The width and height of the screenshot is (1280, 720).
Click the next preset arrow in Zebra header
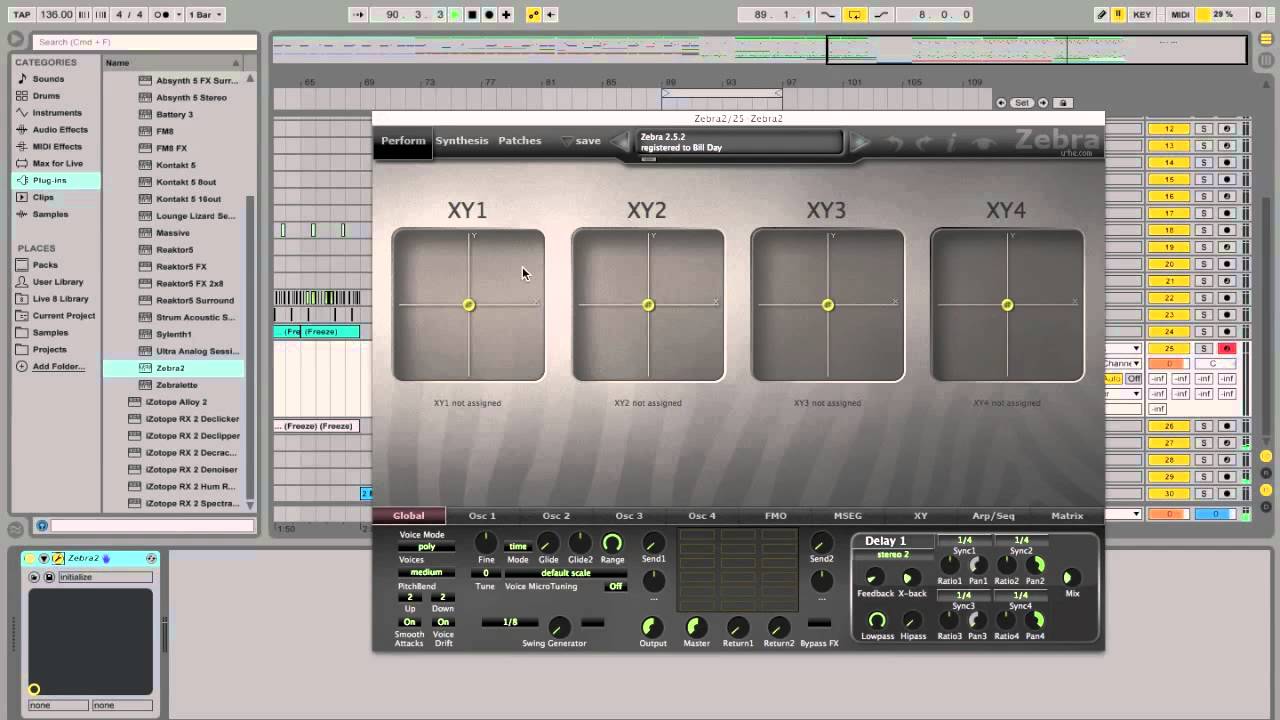[x=859, y=143]
